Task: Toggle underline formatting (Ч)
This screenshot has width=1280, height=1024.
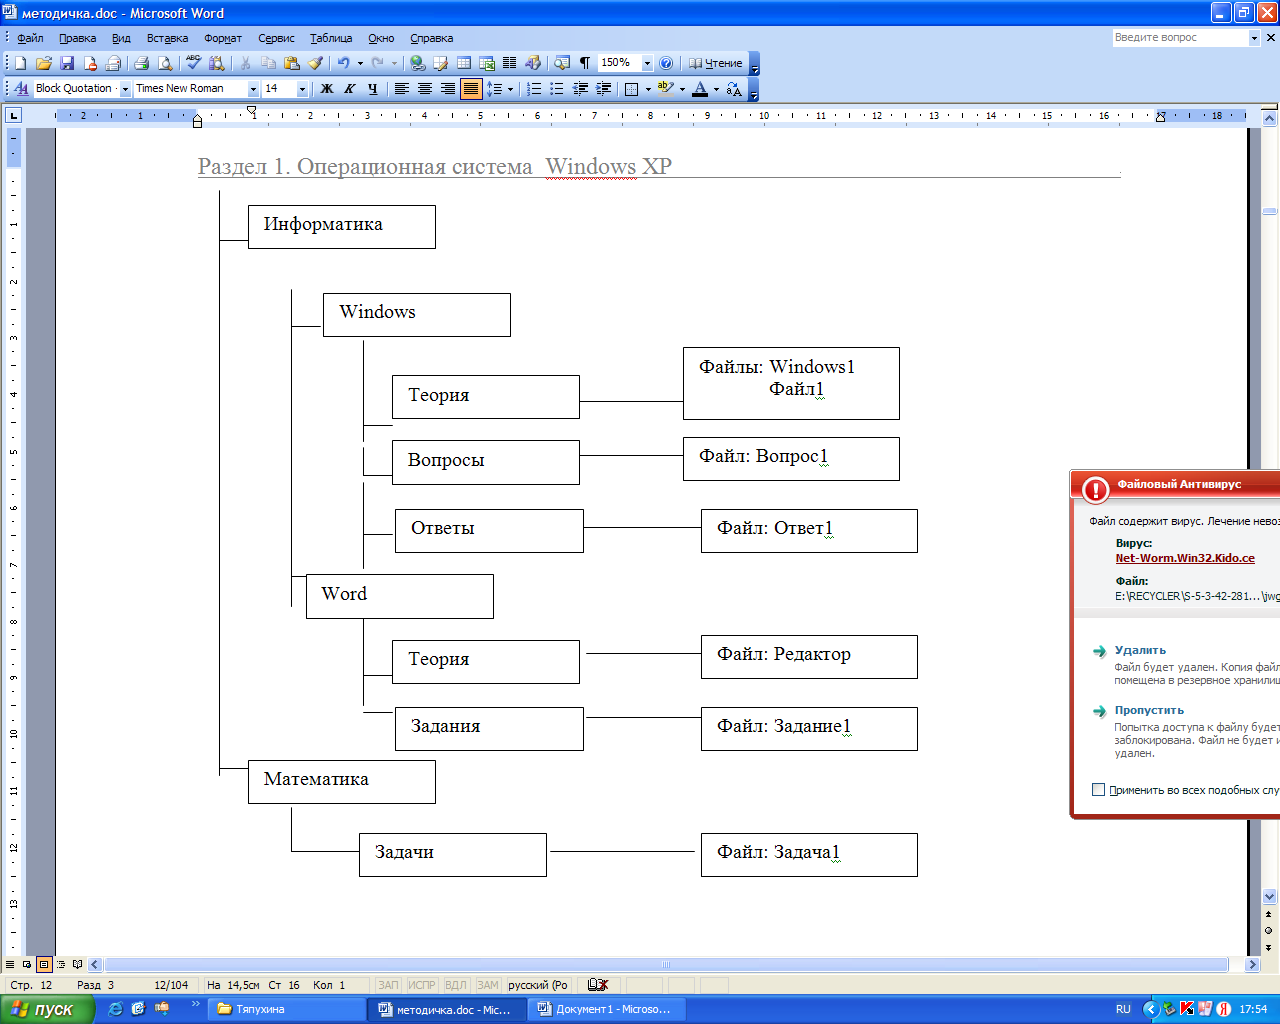Action: point(372,89)
